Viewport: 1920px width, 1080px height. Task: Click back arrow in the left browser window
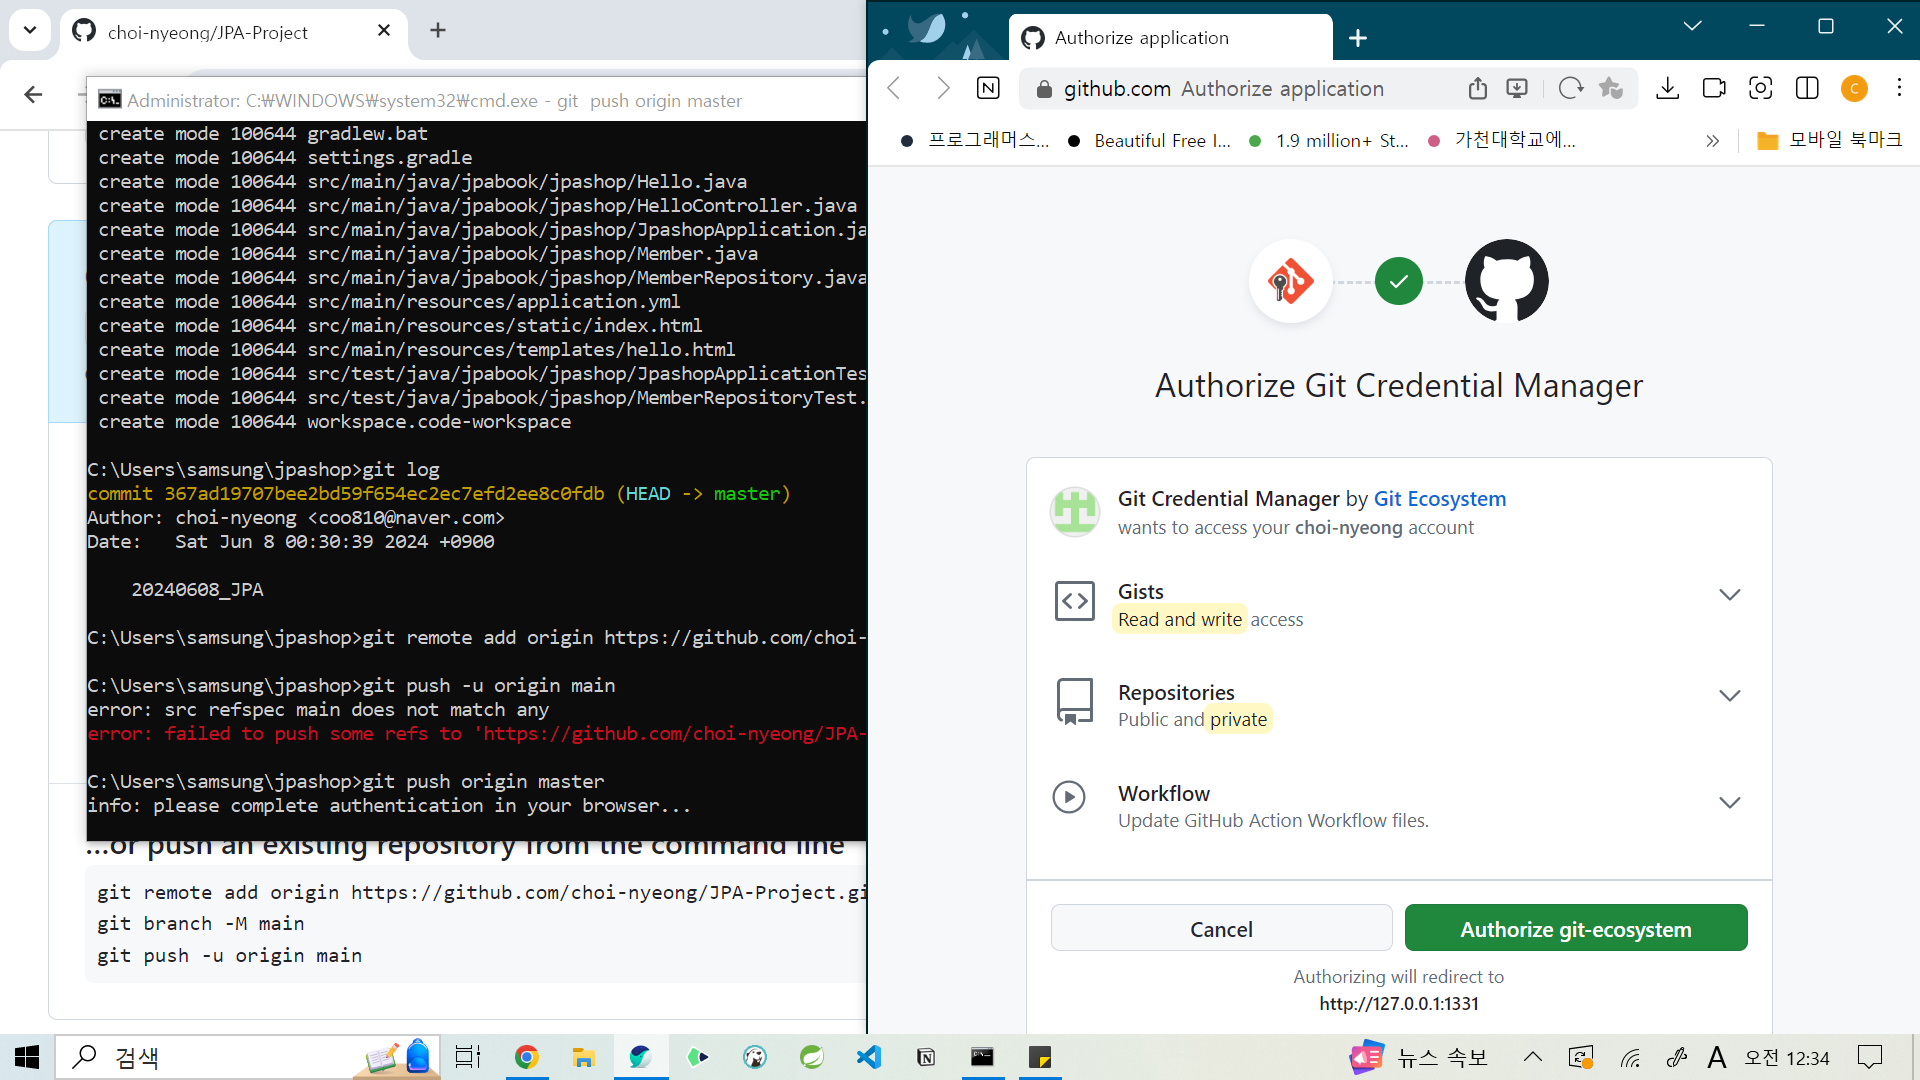(x=33, y=94)
